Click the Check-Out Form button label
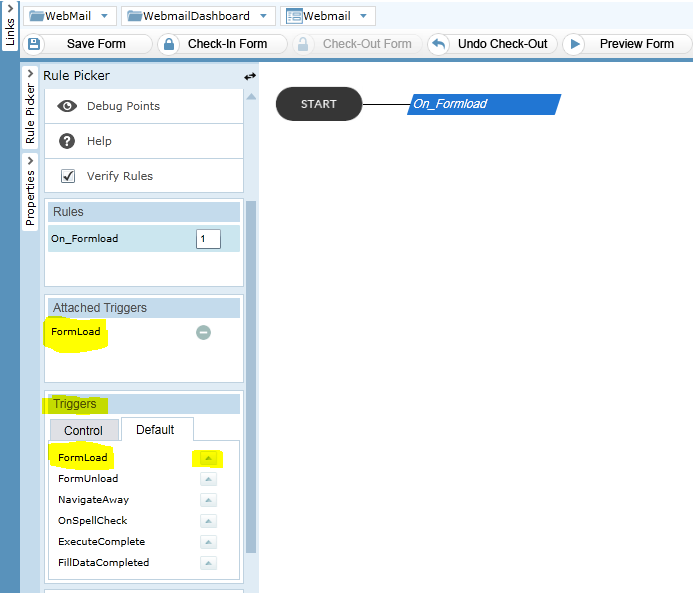 (x=367, y=44)
